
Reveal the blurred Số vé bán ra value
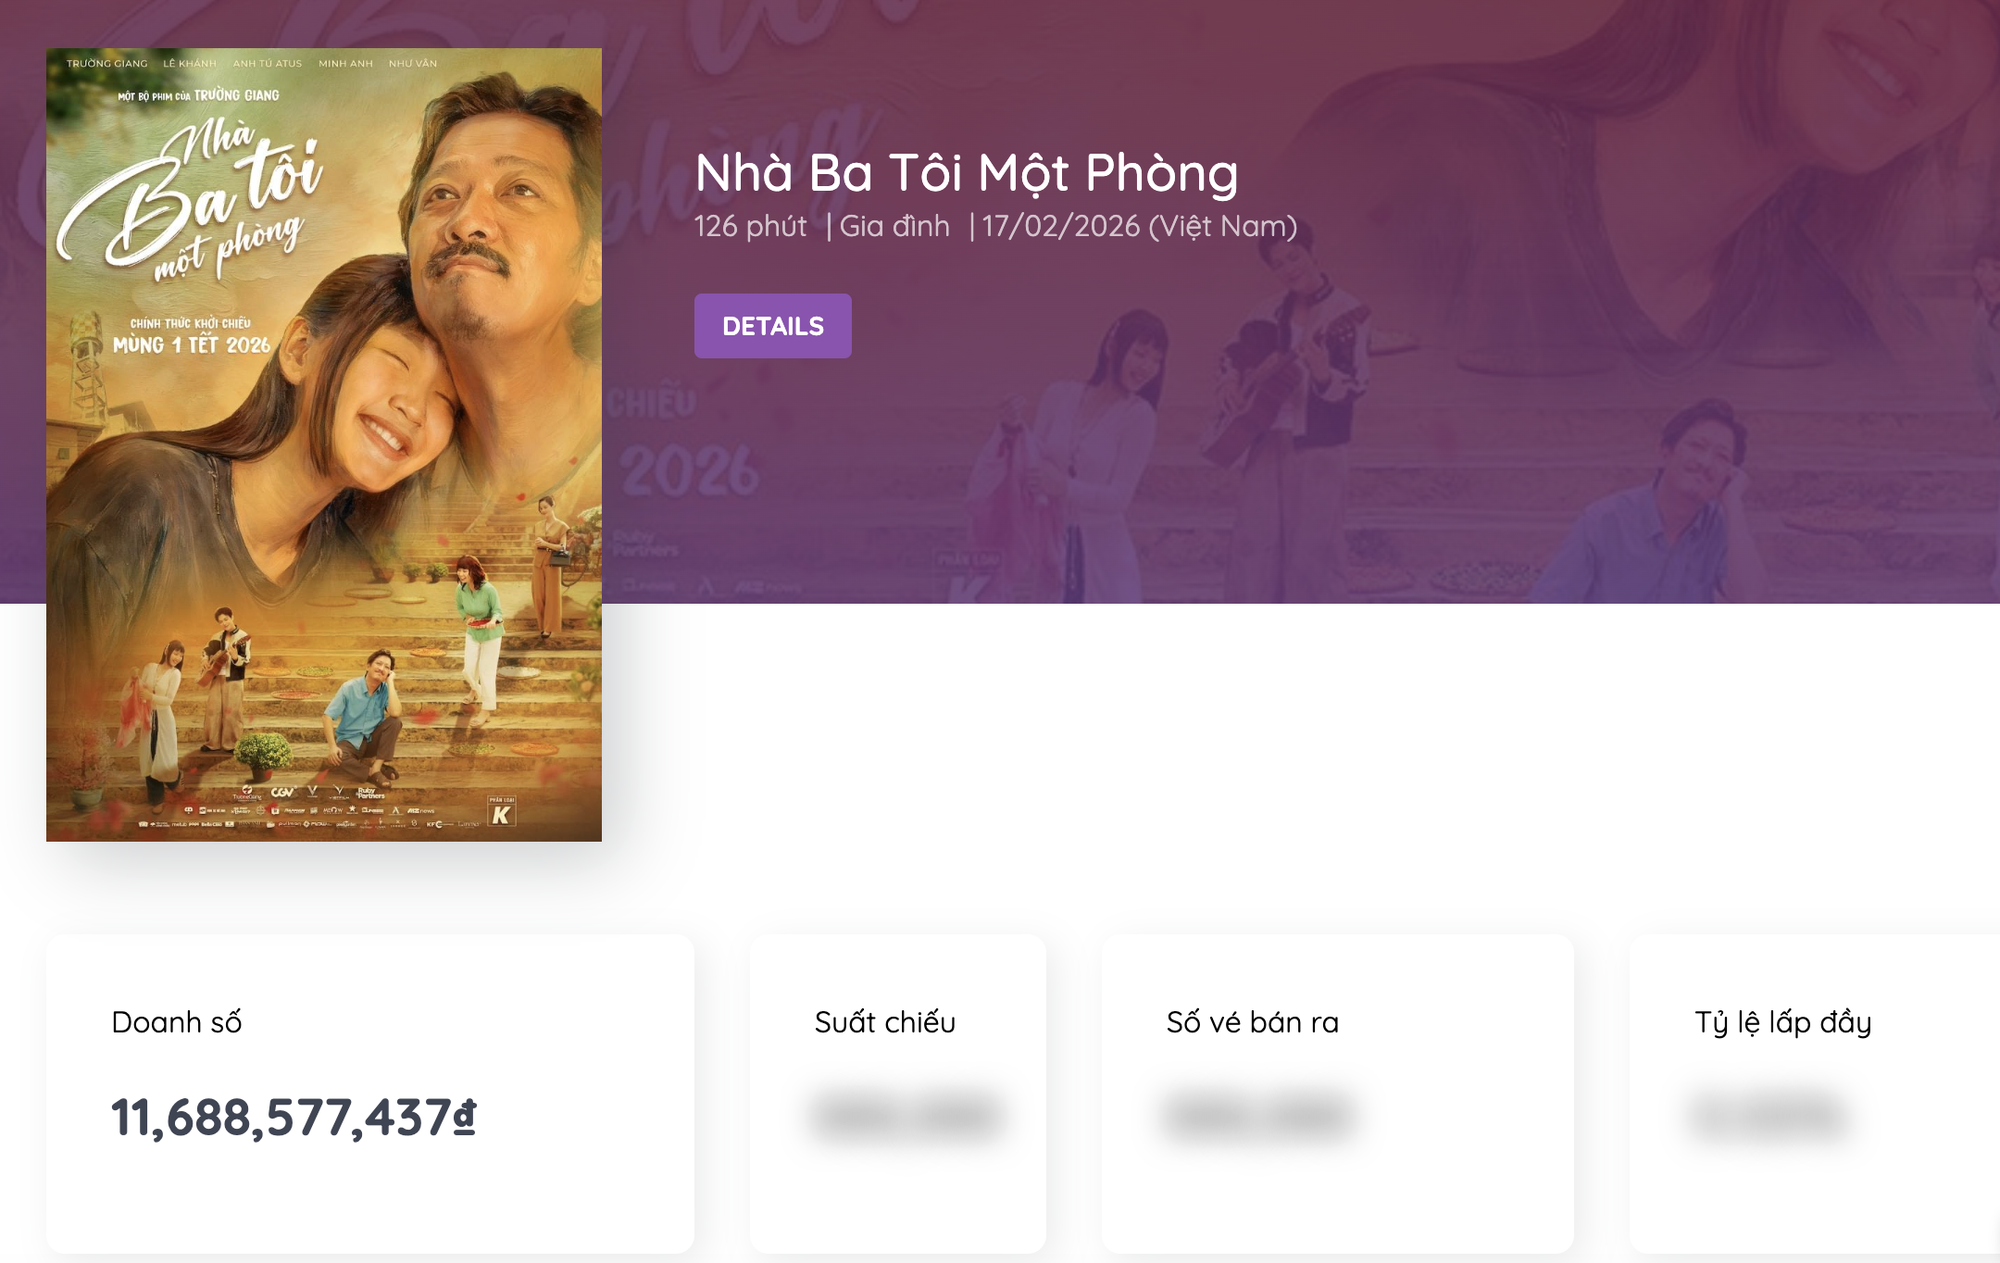click(x=1260, y=1116)
